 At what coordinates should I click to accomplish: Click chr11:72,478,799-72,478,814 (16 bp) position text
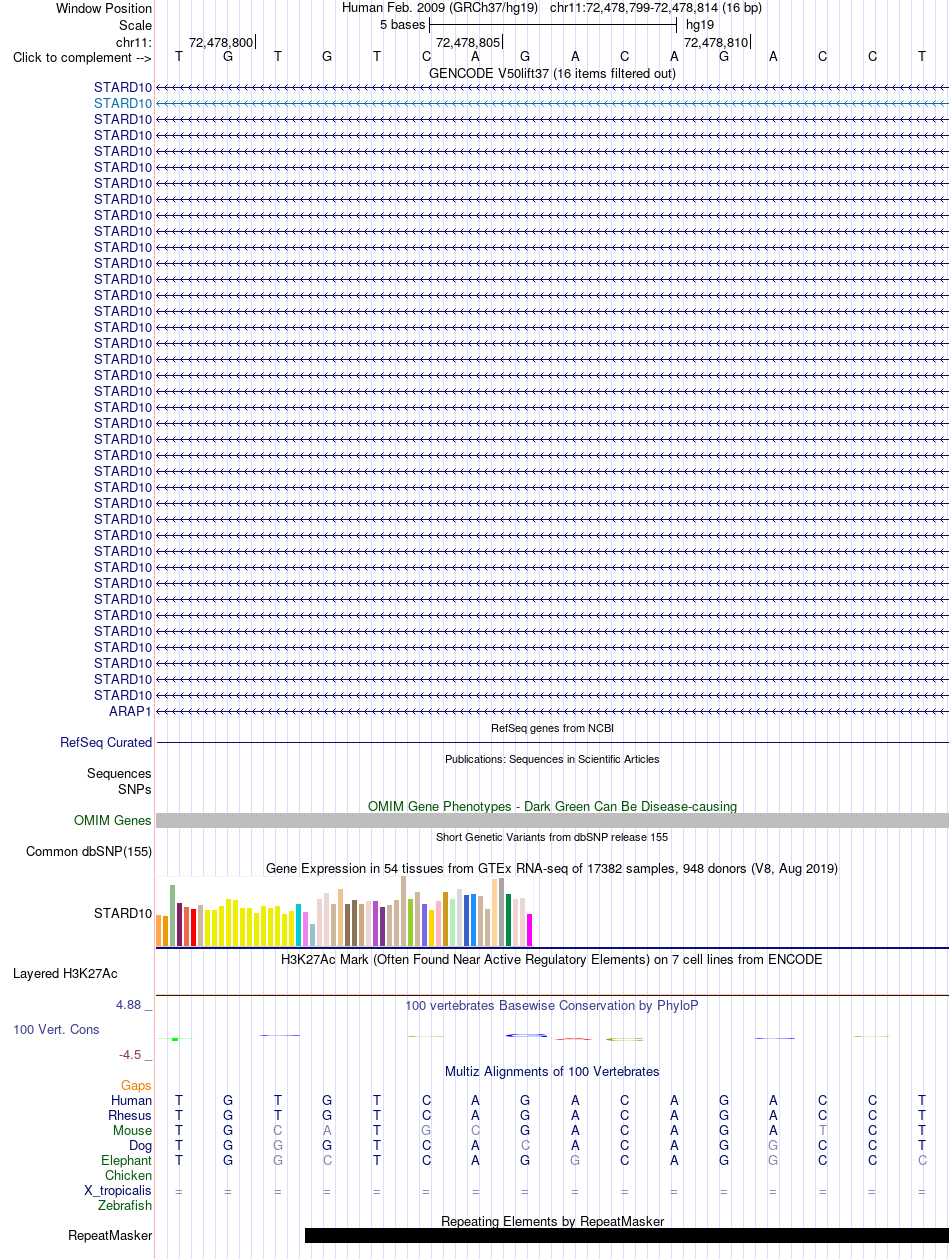pos(655,8)
